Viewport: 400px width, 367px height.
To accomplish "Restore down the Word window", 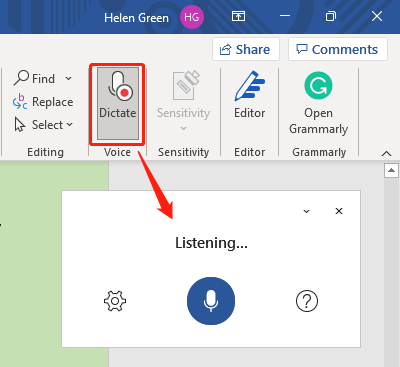I will point(331,16).
